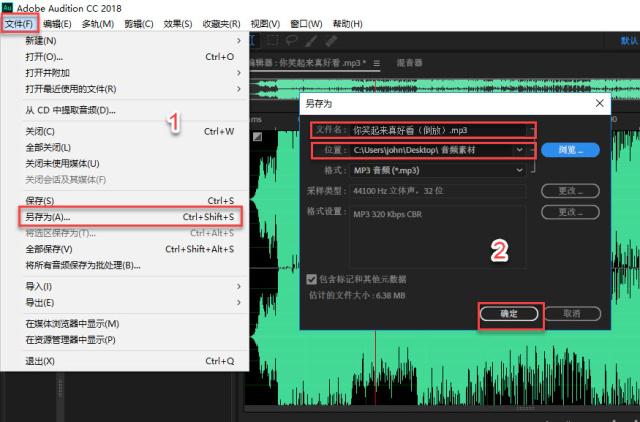Select the Lasso Selection tool
Image resolution: width=640 pixels, height=422 pixels.
pyautogui.click(x=291, y=40)
